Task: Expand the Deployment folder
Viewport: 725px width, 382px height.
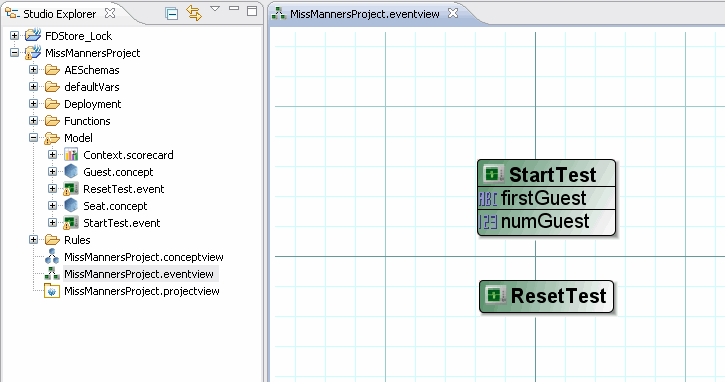Action: [x=33, y=104]
